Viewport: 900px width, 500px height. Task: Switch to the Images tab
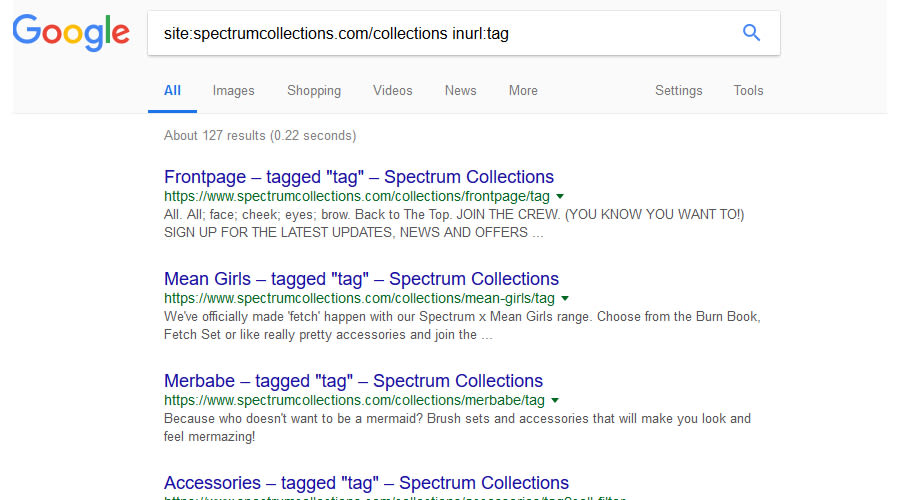point(233,91)
